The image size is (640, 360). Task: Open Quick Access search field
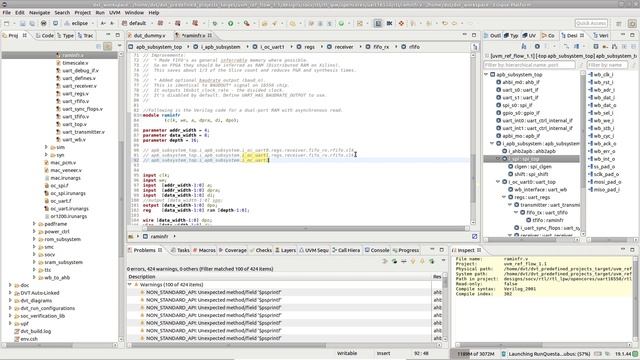[x=591, y=23]
